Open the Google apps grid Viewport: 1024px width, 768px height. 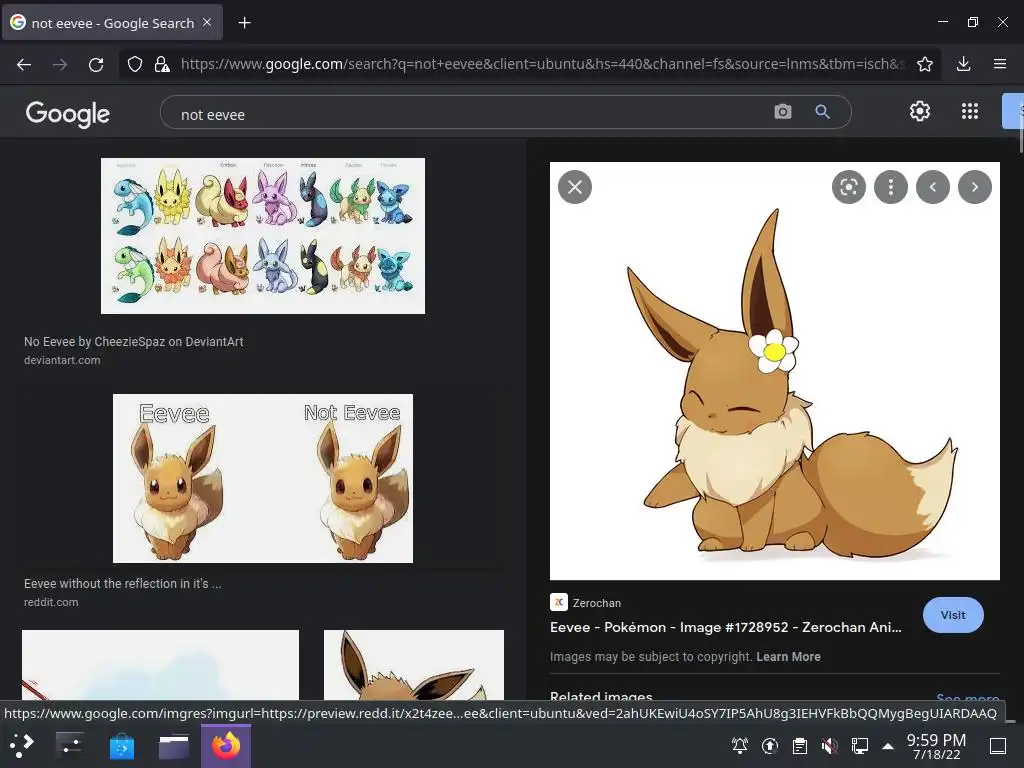click(970, 111)
